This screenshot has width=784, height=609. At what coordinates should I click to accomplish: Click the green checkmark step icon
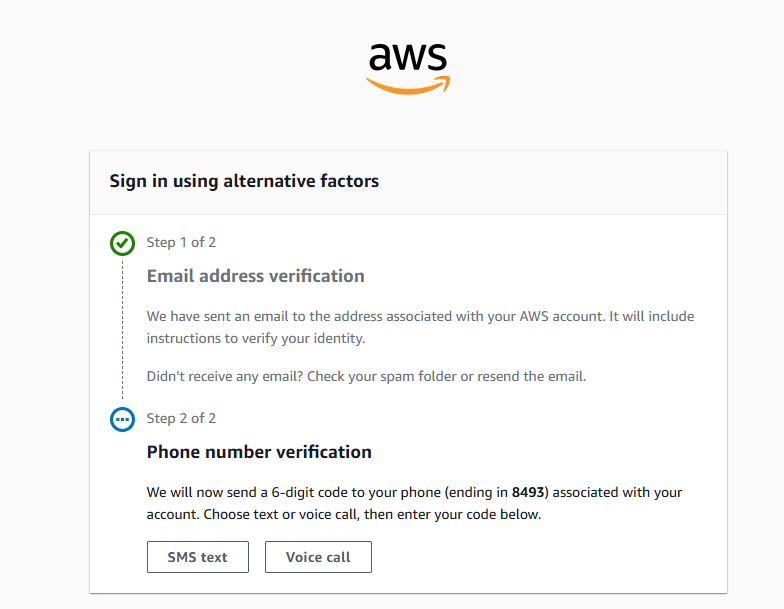click(x=122, y=242)
